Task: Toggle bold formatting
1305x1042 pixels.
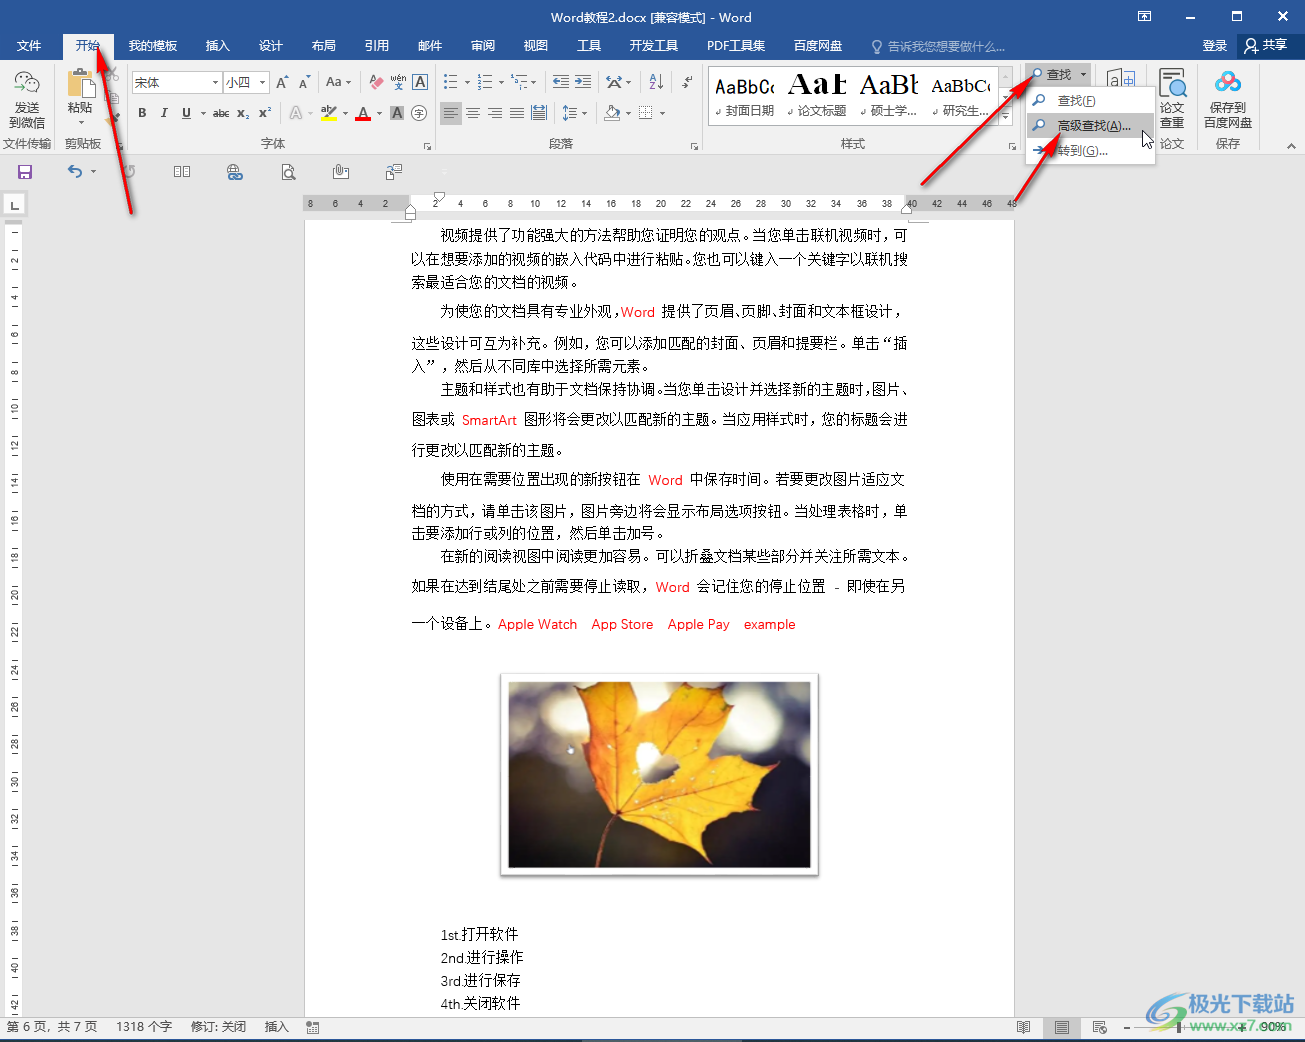Action: [x=142, y=113]
